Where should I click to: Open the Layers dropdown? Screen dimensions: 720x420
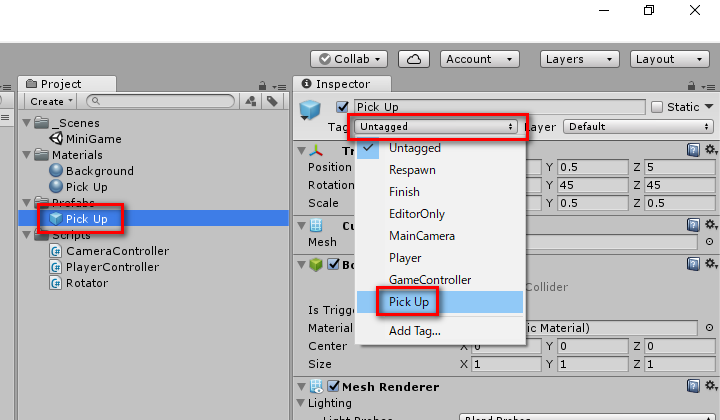579,59
